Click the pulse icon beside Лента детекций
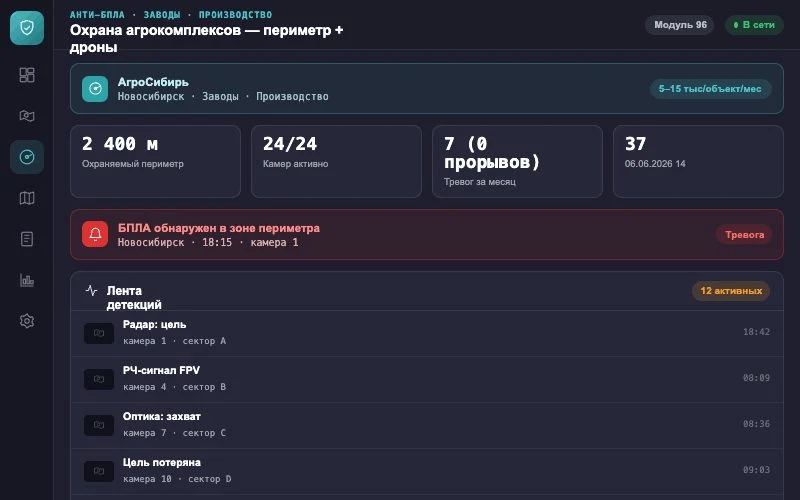The image size is (800, 500). point(91,290)
